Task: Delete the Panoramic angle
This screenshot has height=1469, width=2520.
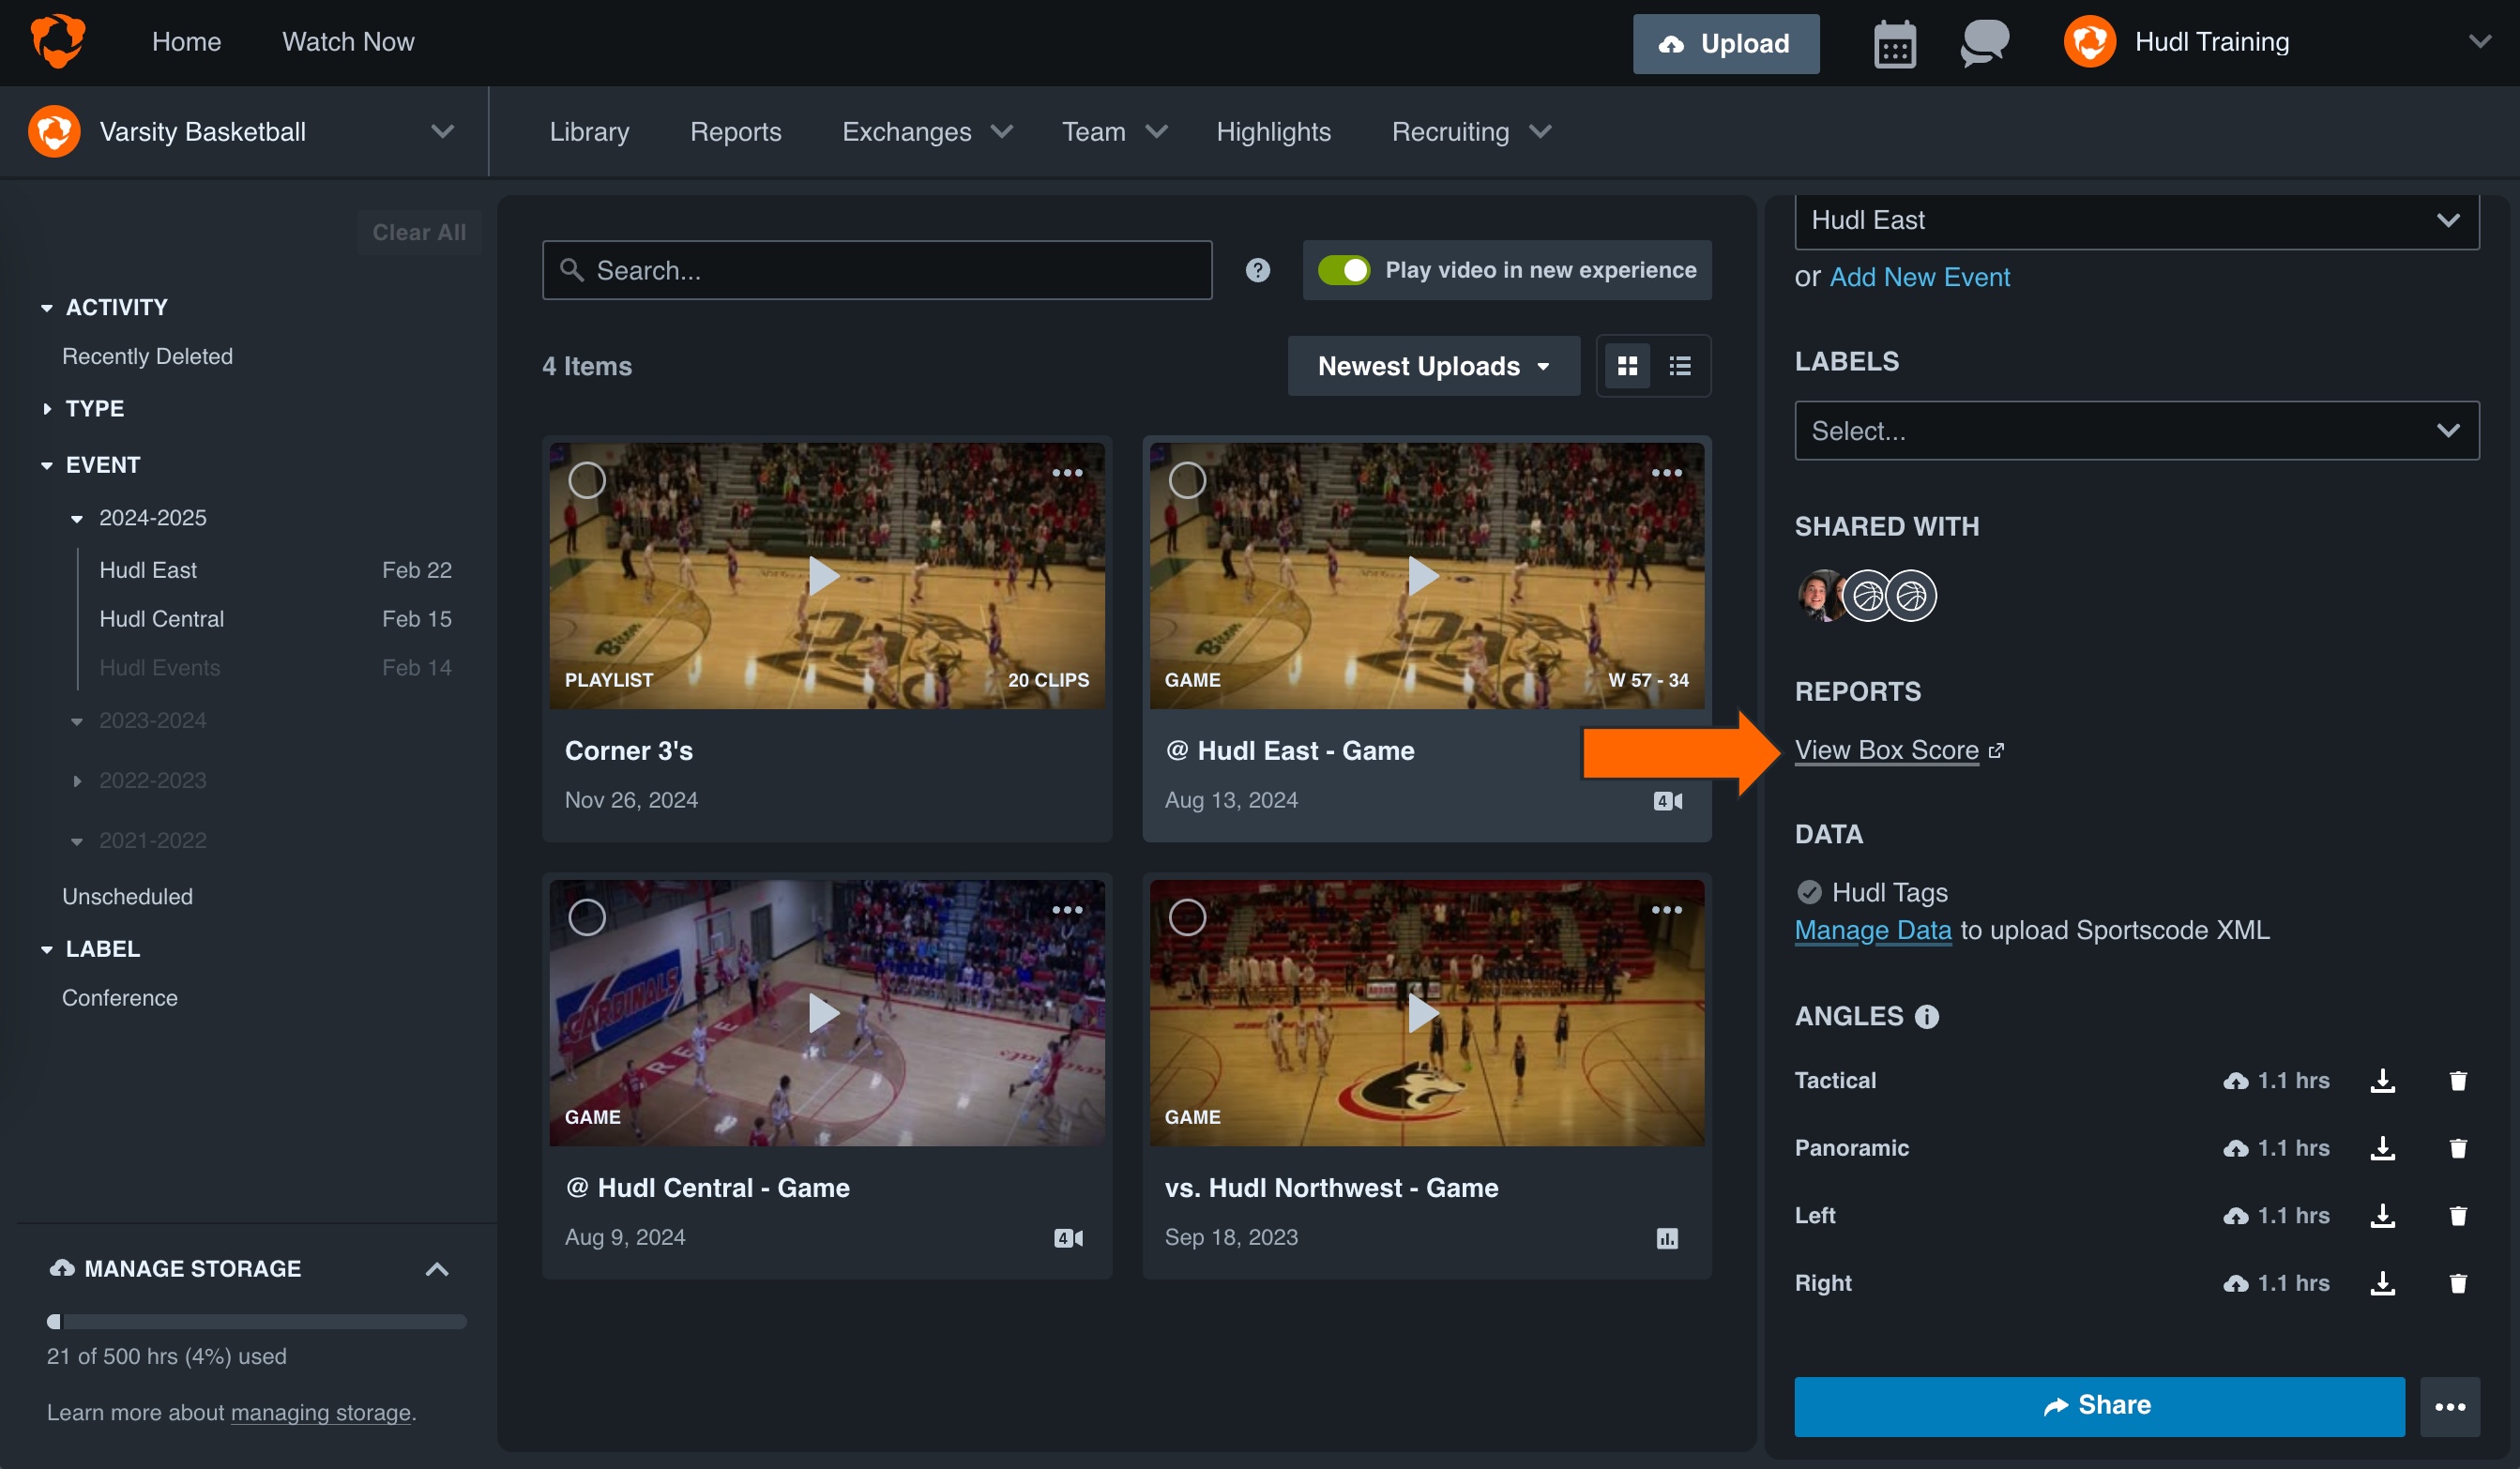Action: point(2459,1148)
